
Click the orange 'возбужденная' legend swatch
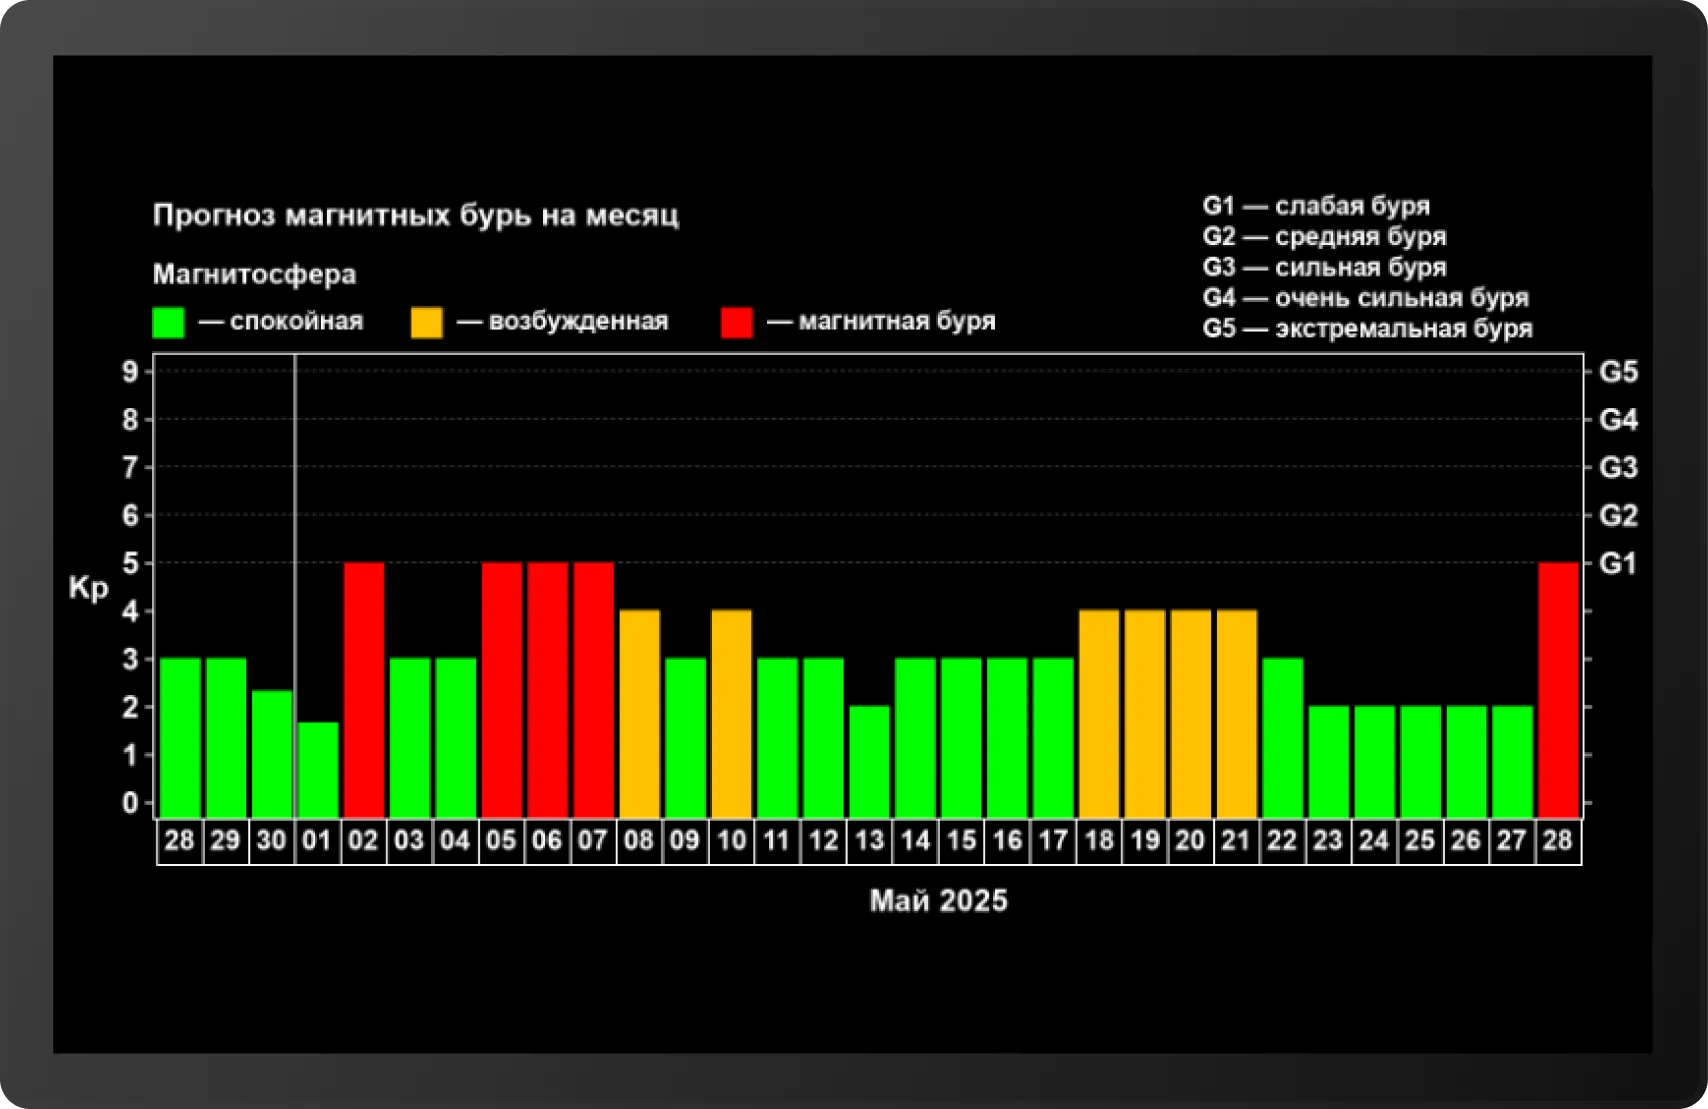click(426, 322)
